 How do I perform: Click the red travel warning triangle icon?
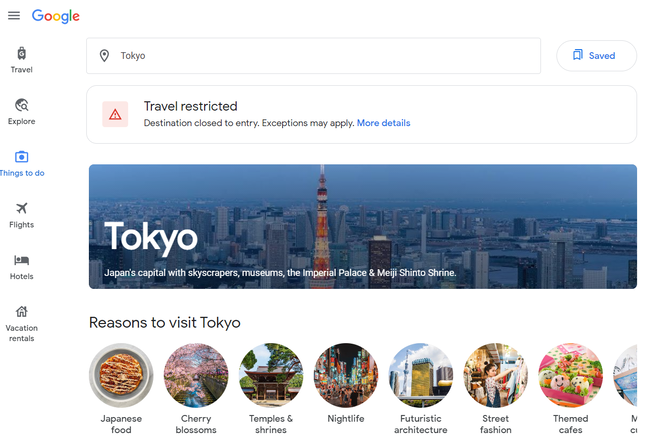pos(115,114)
